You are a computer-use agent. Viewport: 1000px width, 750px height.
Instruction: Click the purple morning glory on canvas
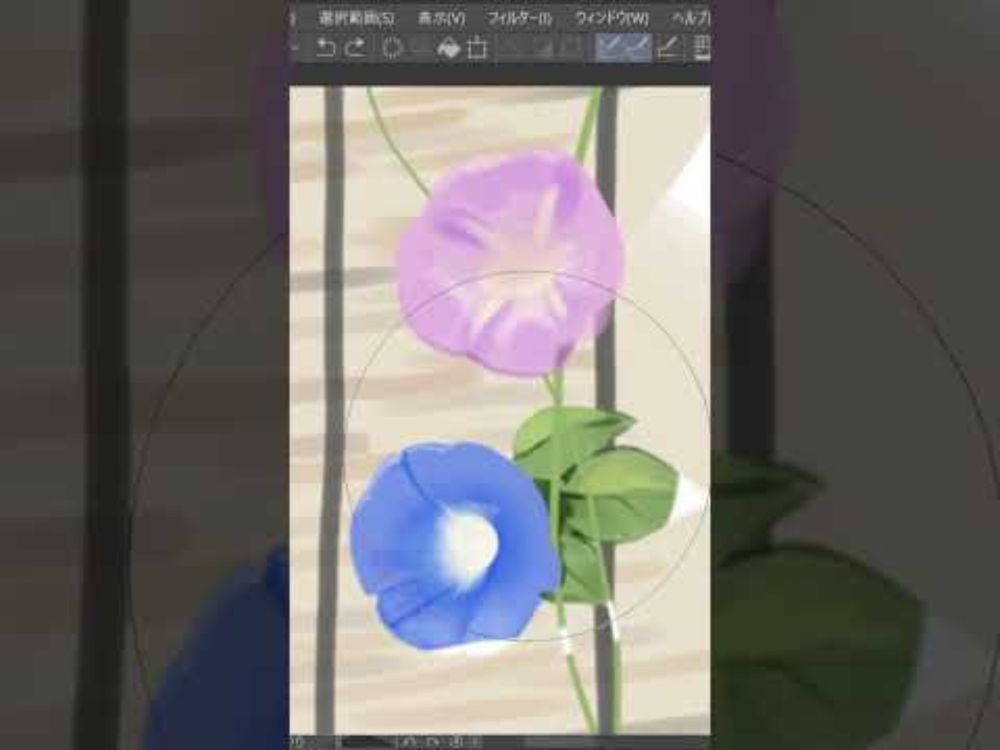(x=510, y=263)
